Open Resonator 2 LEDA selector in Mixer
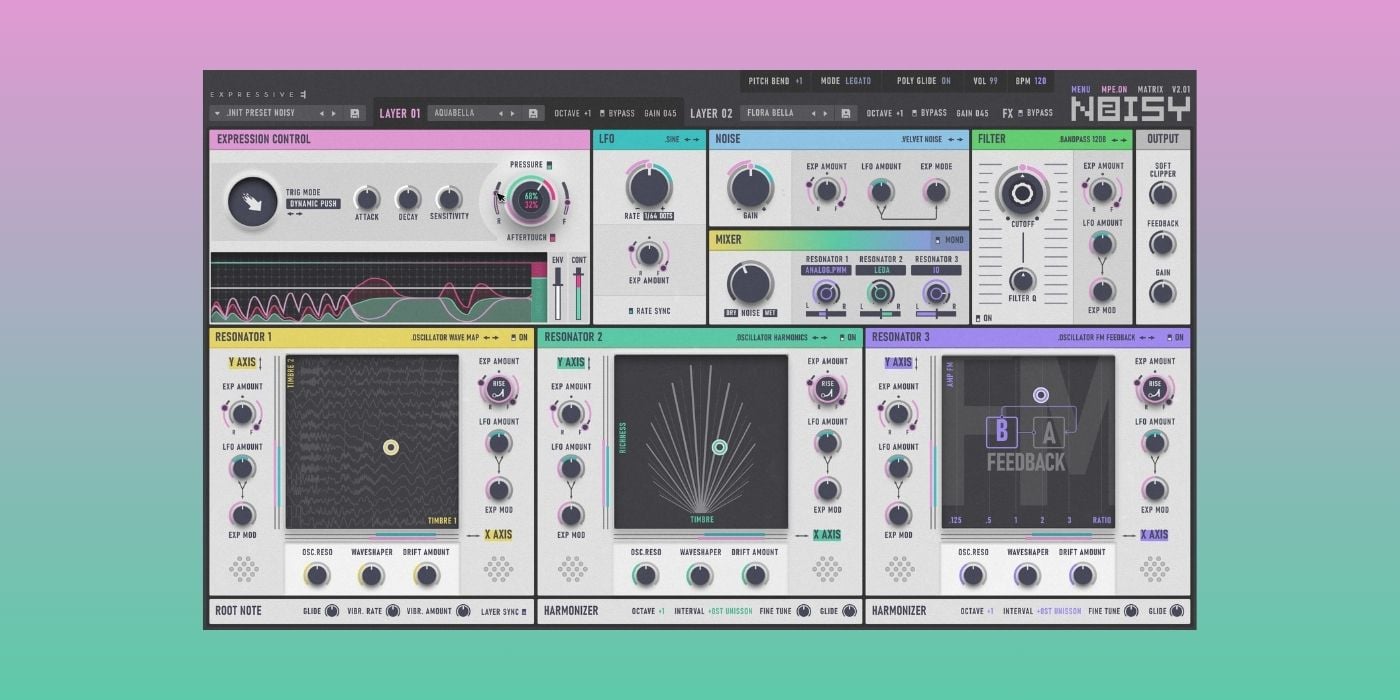 click(881, 270)
